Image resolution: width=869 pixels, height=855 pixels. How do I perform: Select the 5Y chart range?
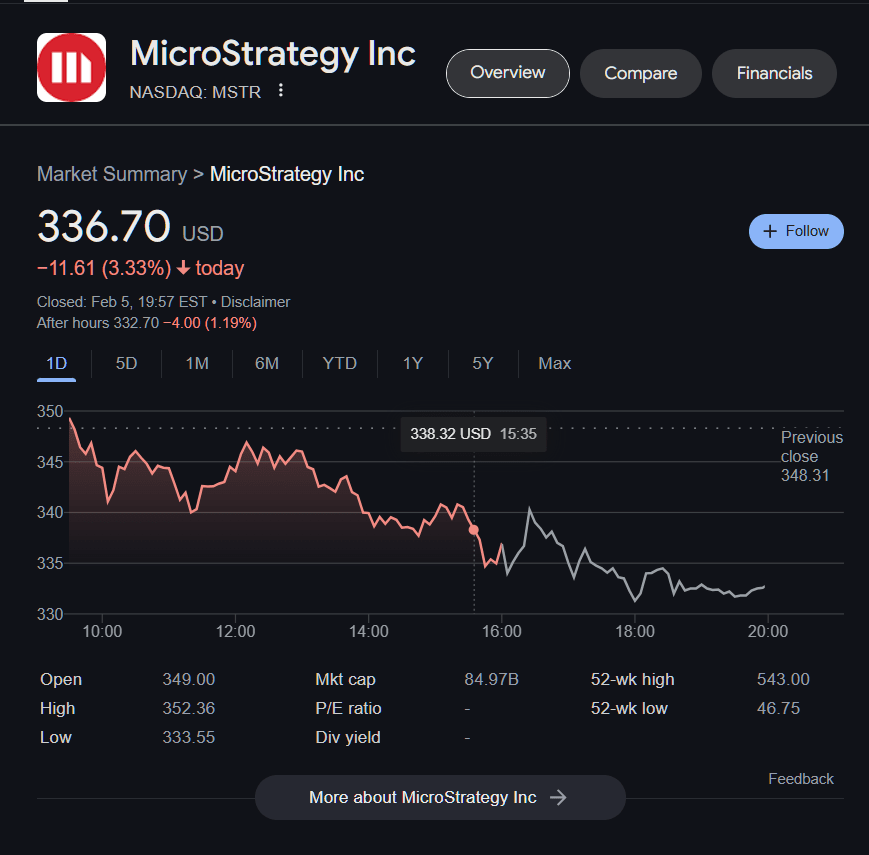[x=483, y=363]
